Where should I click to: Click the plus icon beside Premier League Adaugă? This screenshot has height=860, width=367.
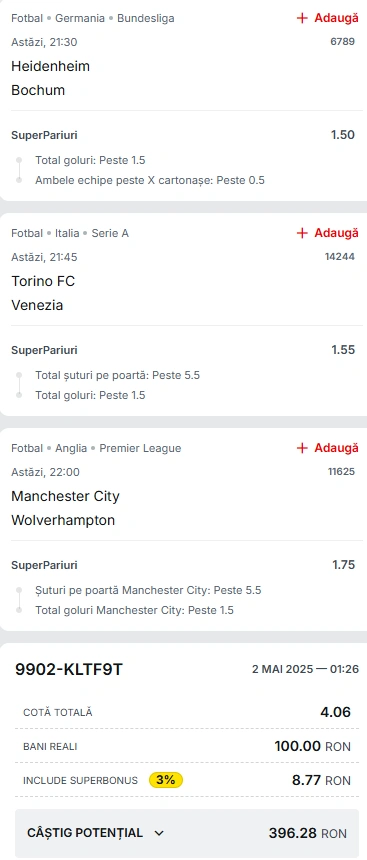302,448
